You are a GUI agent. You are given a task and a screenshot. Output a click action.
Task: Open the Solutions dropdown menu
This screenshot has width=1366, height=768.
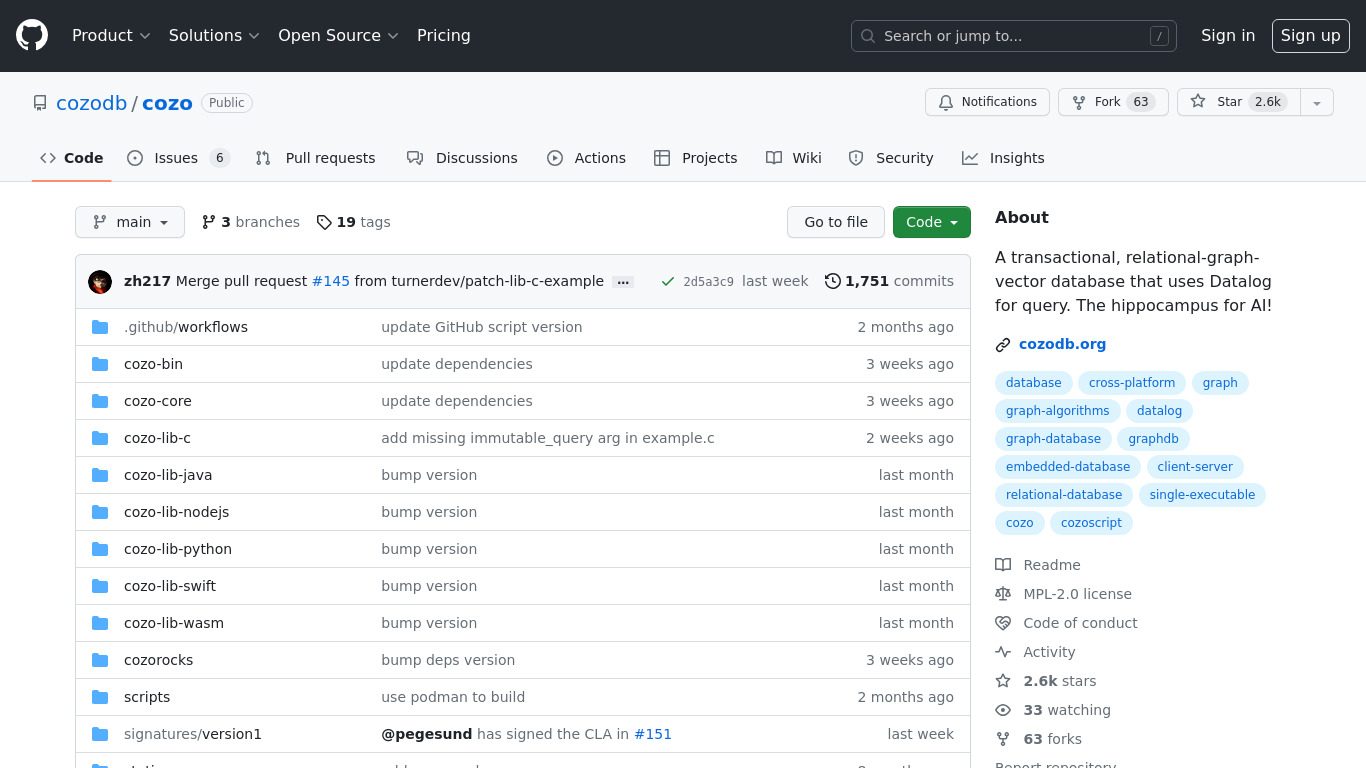214,36
